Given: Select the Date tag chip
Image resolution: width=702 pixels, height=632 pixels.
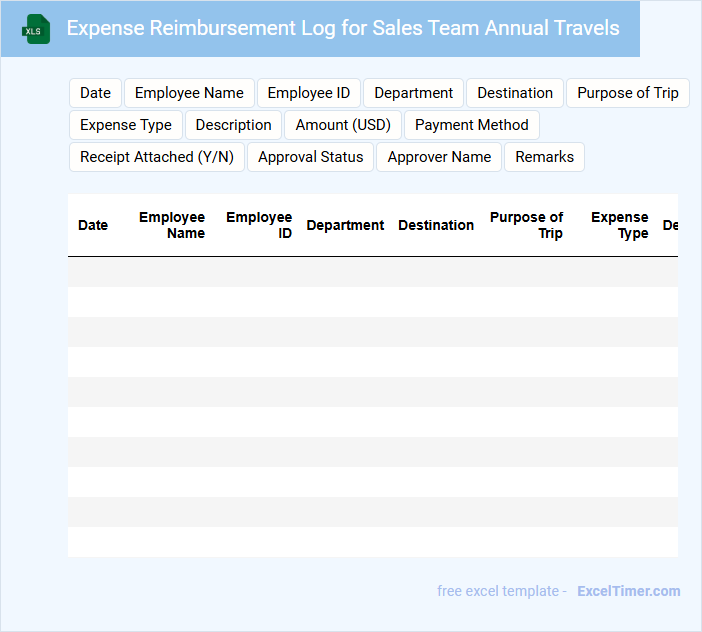Looking at the screenshot, I should [95, 93].
